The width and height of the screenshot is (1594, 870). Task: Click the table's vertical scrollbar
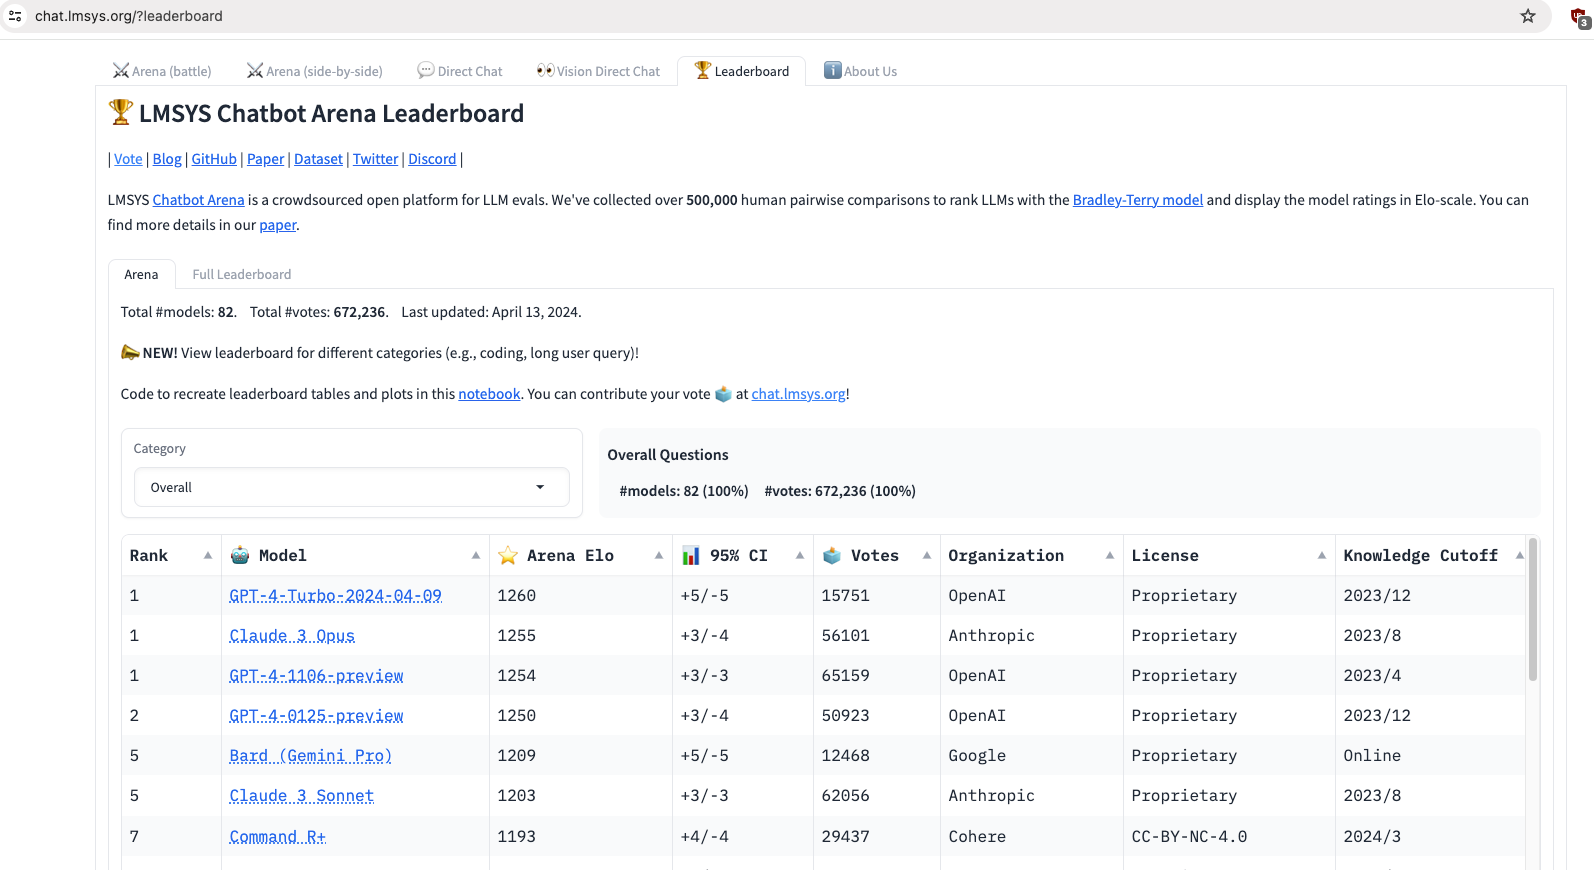point(1532,610)
